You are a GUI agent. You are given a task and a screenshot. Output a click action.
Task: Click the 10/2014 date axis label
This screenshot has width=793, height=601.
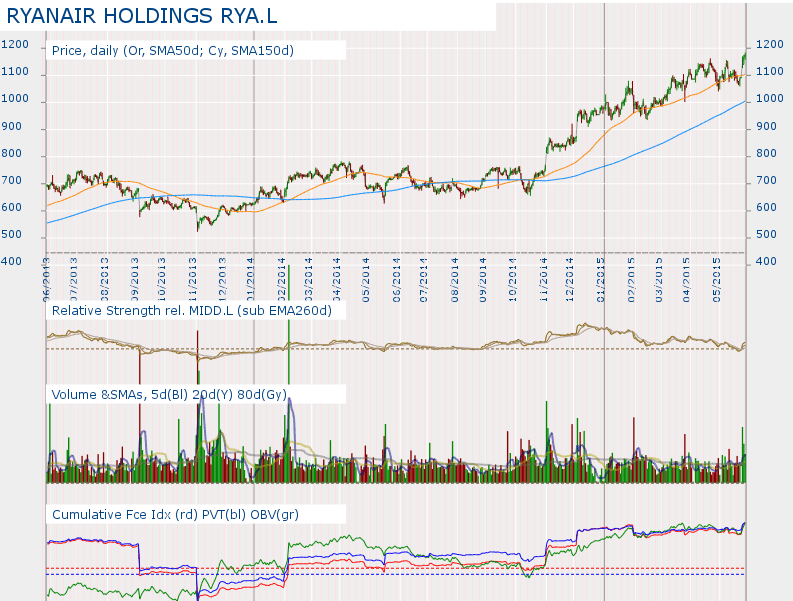(x=512, y=280)
